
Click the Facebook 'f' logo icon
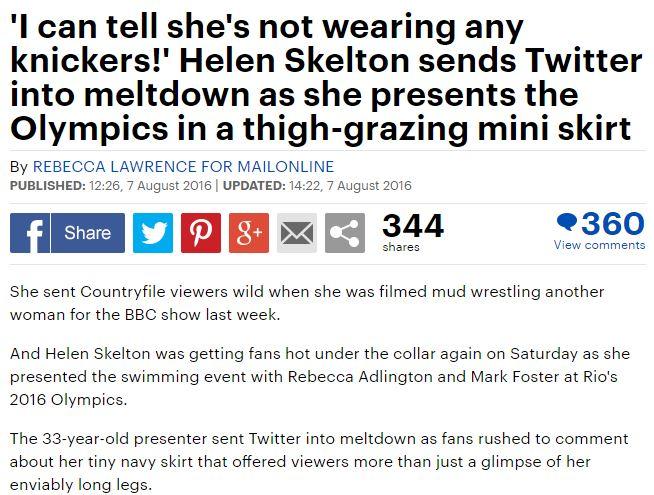(30, 233)
